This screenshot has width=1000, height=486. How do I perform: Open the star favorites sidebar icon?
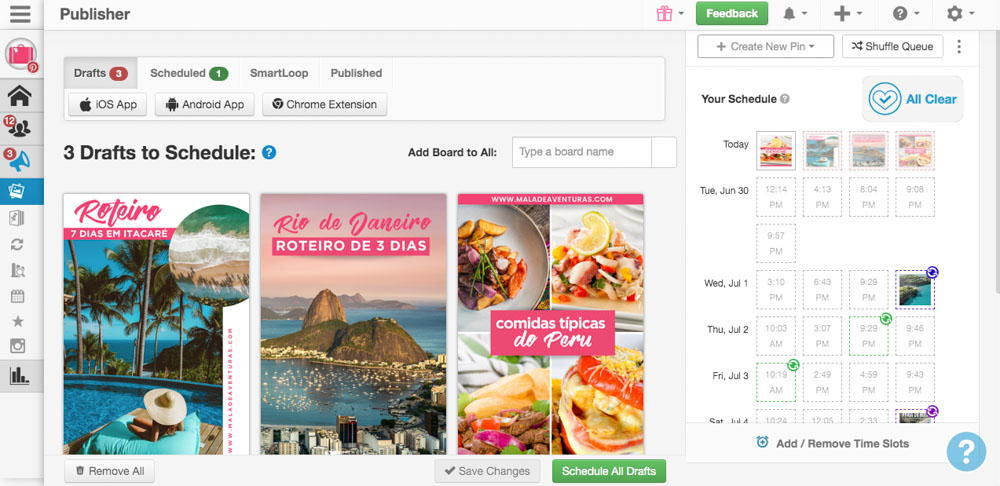(17, 321)
